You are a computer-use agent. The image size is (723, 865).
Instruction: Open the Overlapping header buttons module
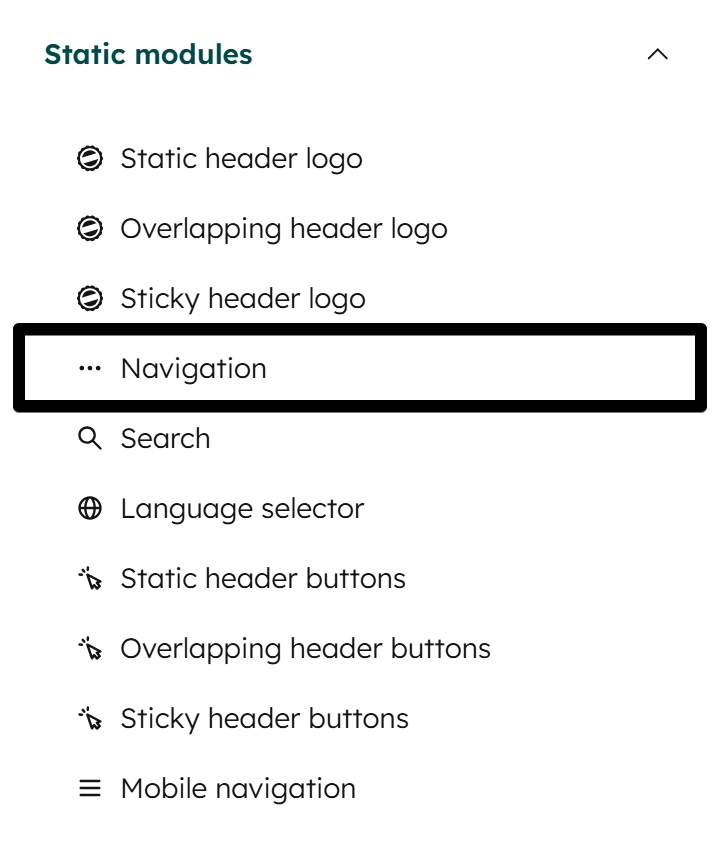305,648
